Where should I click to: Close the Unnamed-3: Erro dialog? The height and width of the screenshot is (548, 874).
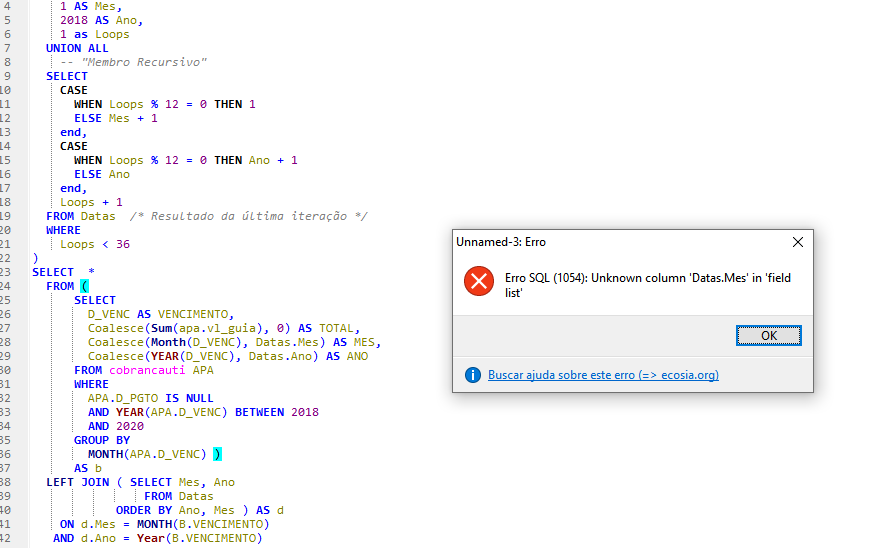pos(798,242)
